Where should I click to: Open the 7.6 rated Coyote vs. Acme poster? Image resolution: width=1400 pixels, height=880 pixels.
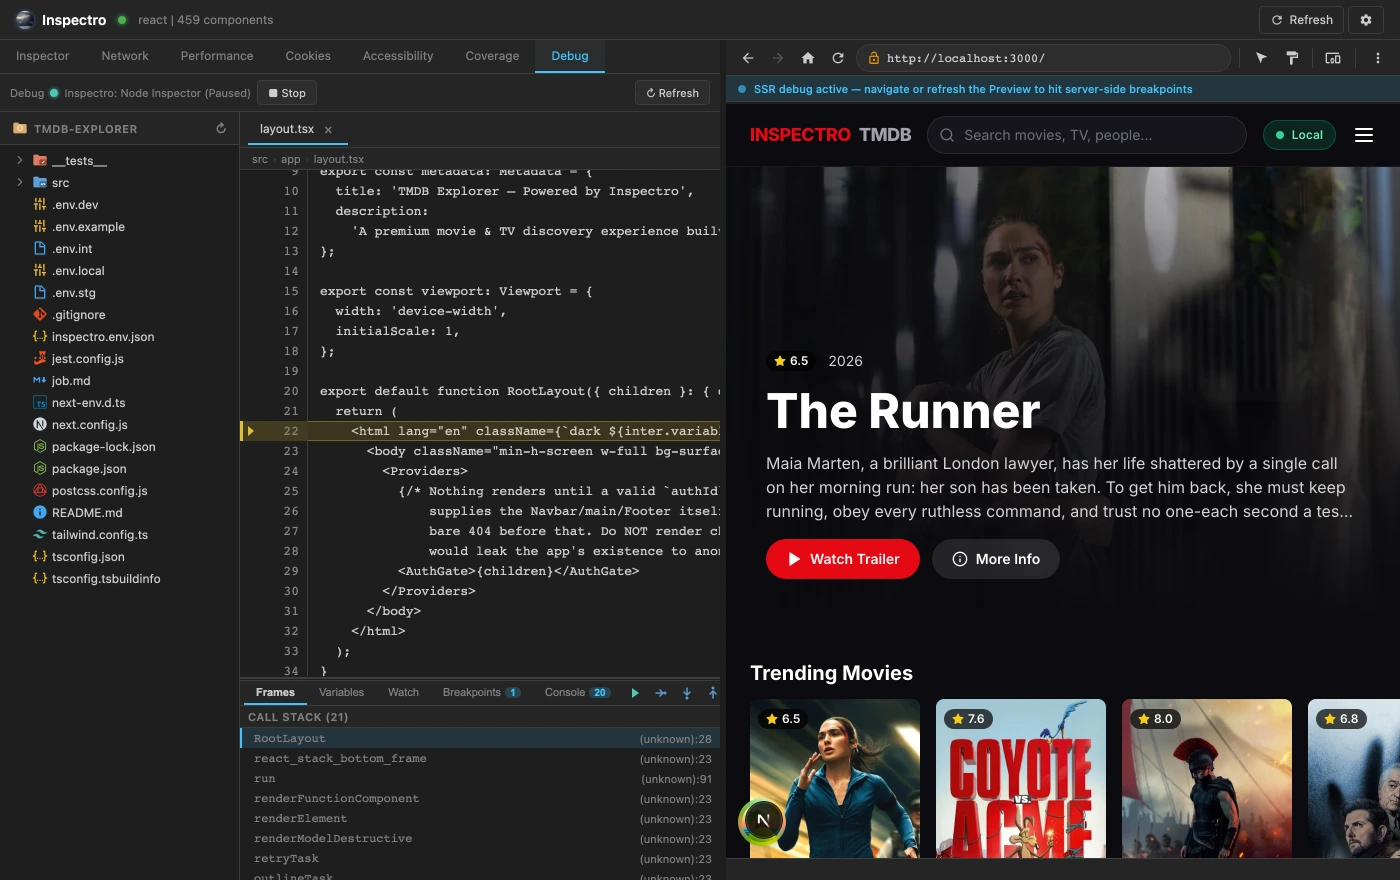pyautogui.click(x=1021, y=778)
